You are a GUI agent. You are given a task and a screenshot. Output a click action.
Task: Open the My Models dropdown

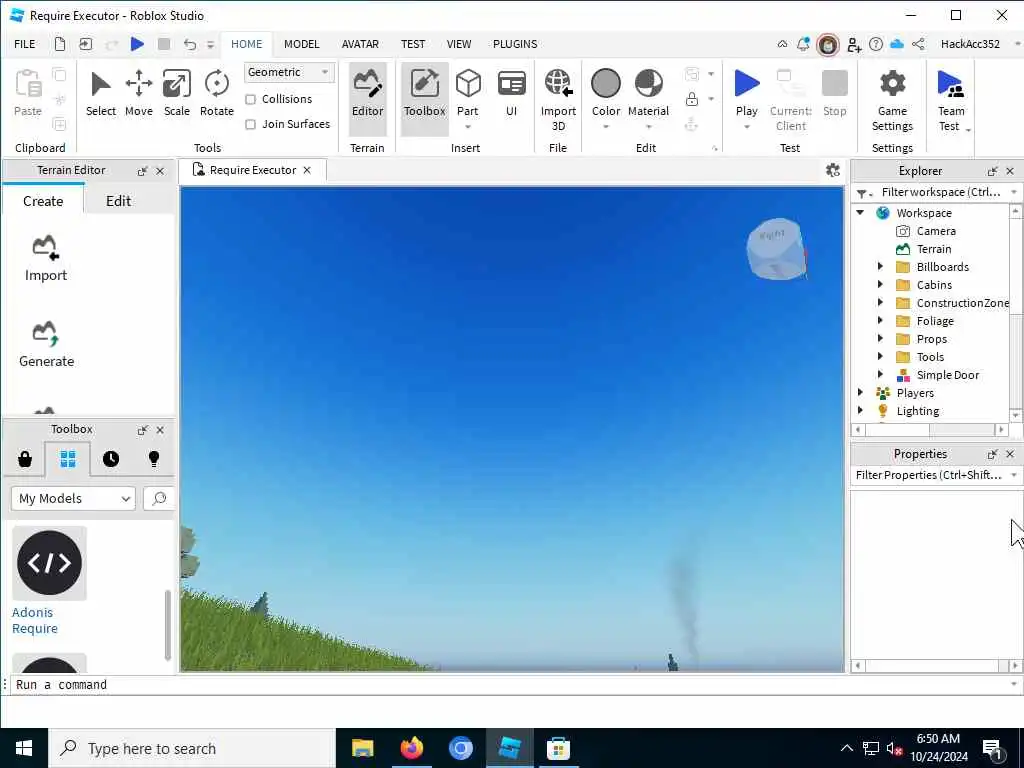coord(73,498)
